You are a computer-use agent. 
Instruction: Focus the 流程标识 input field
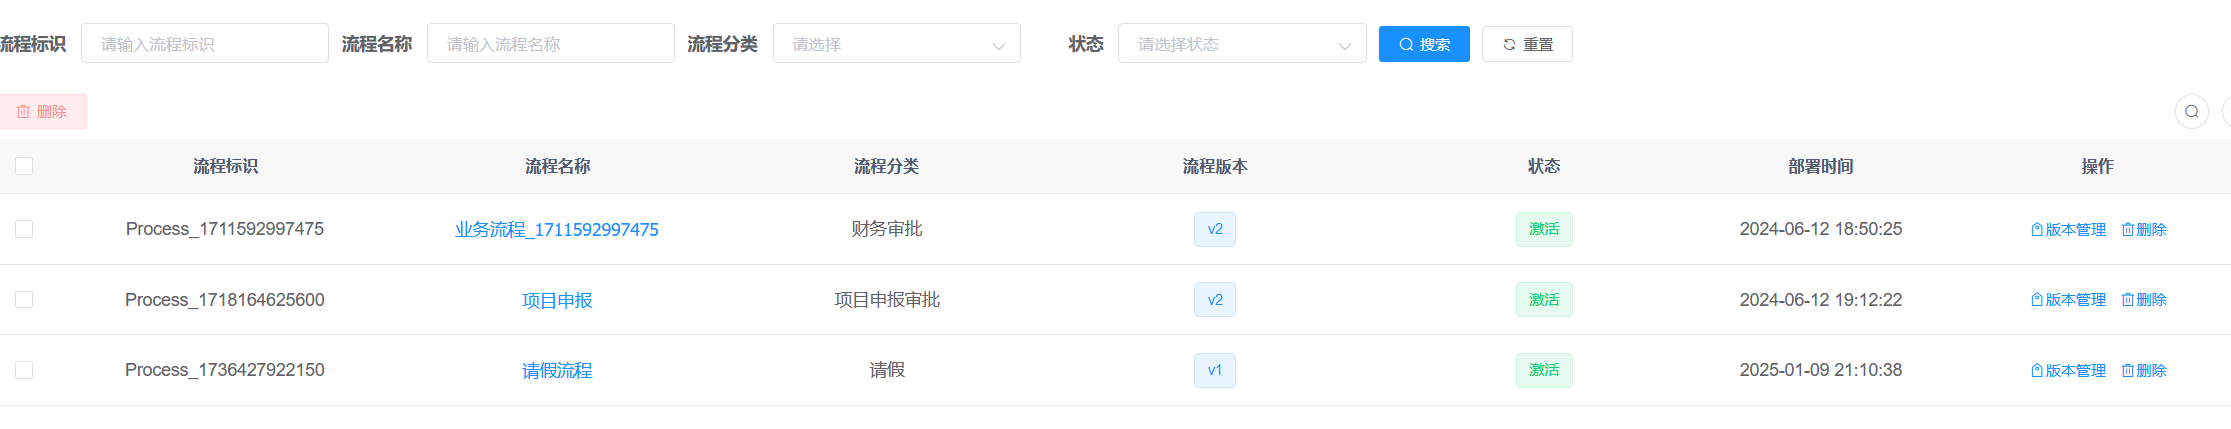[204, 44]
